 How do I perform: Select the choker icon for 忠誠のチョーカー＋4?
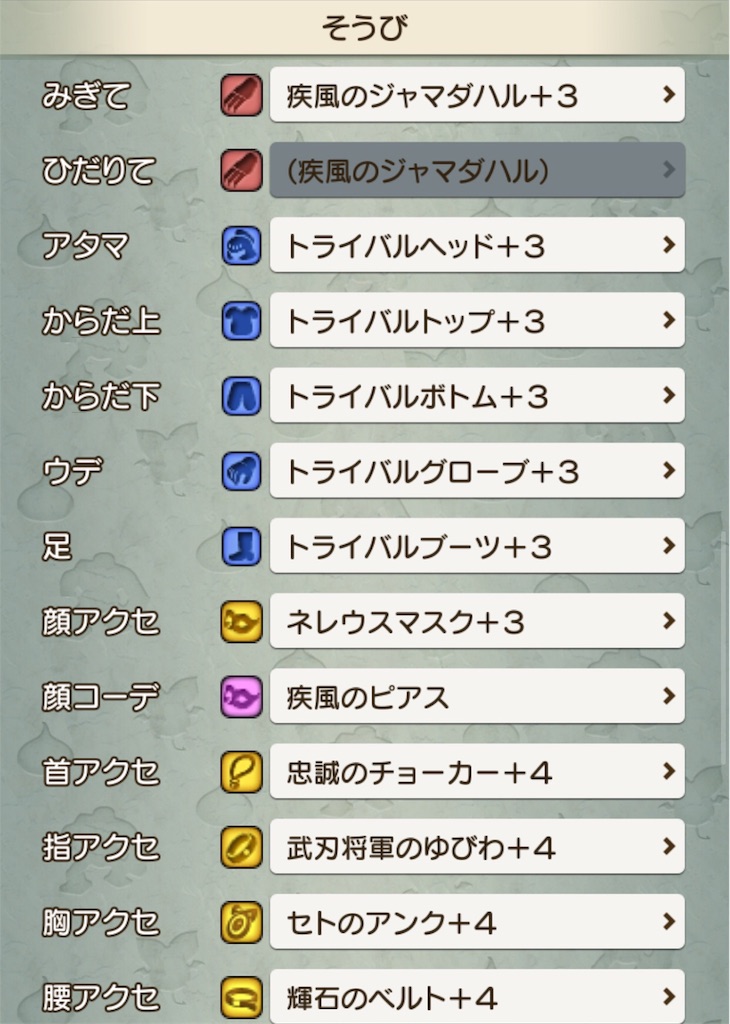(241, 772)
